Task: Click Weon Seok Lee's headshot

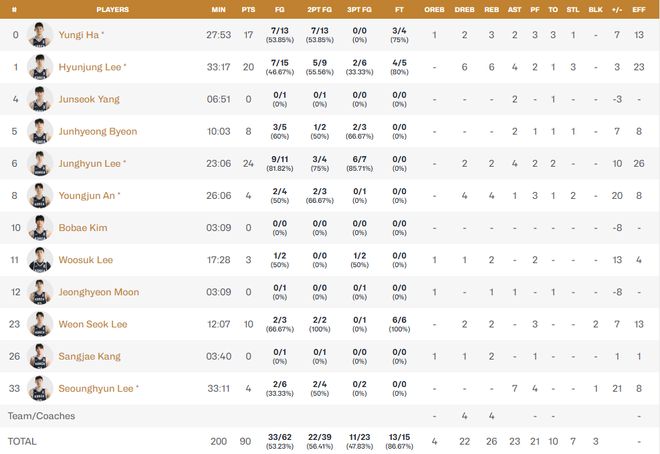Action: (x=40, y=323)
